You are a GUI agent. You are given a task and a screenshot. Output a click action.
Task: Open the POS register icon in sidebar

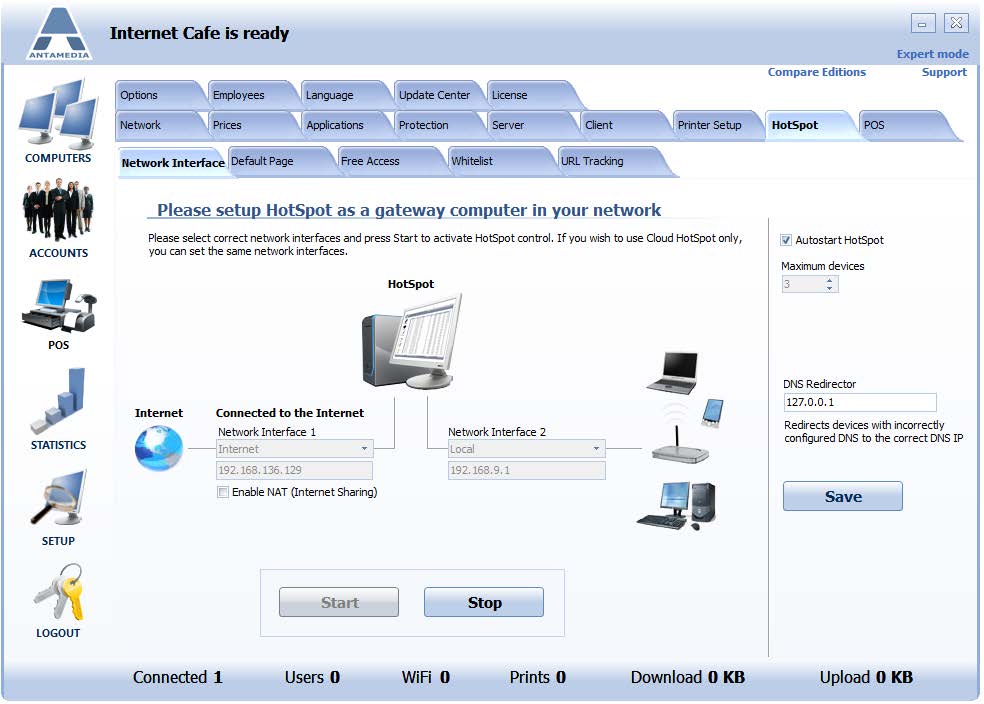(58, 306)
